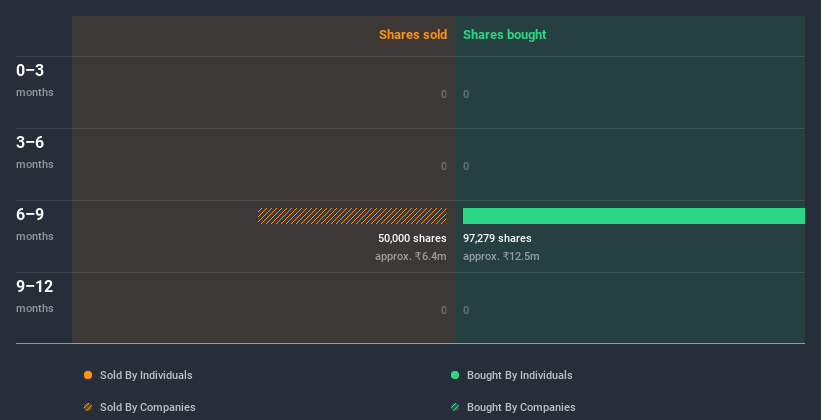Image resolution: width=821 pixels, height=420 pixels.
Task: Click the bought zero in 0–3 months row
Action: click(x=466, y=94)
